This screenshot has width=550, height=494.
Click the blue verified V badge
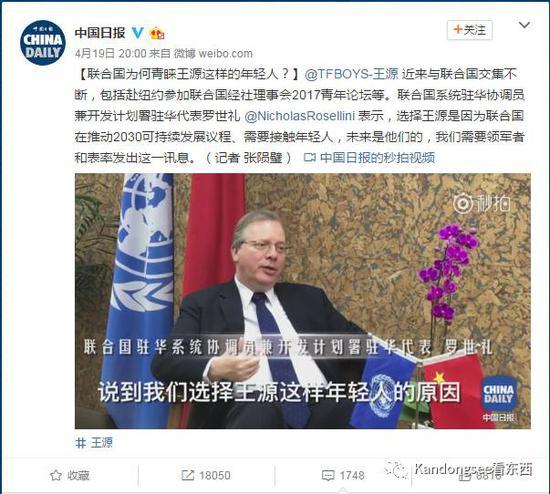click(x=138, y=33)
